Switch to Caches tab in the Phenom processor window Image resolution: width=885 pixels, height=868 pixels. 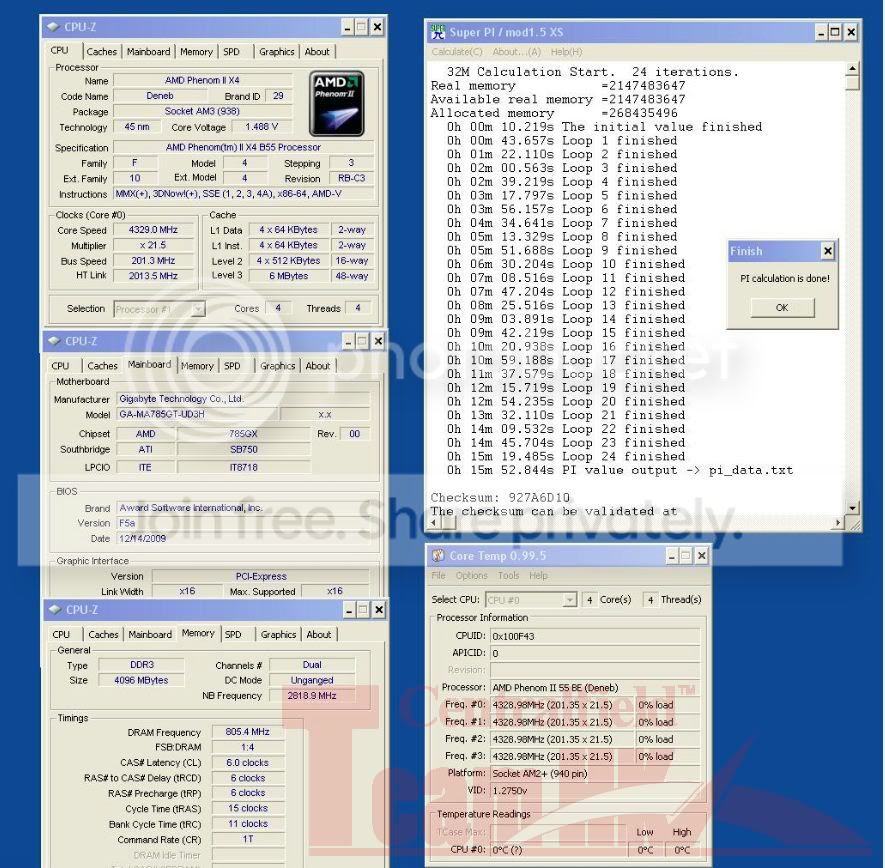[x=101, y=52]
